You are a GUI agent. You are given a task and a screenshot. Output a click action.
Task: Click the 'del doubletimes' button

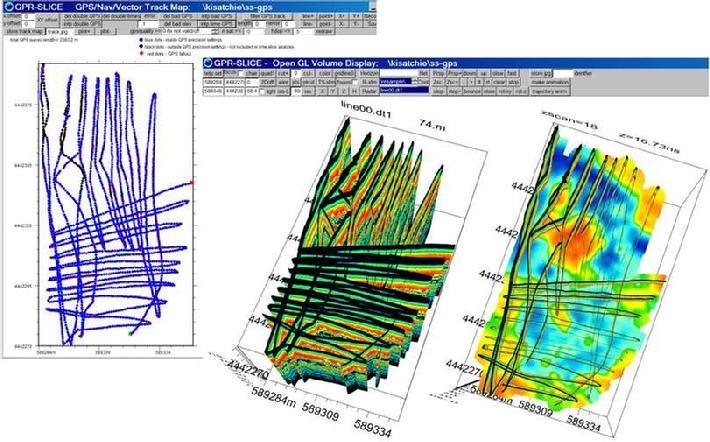[121, 16]
